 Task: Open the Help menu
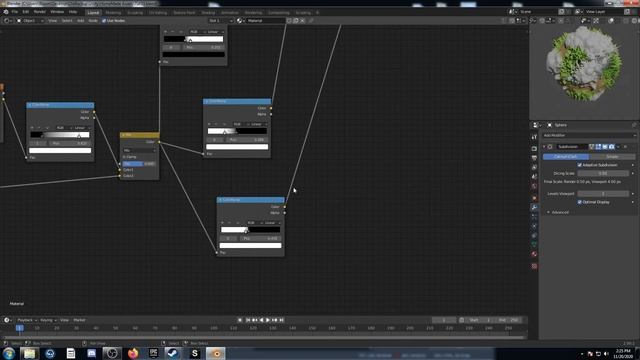click(73, 12)
